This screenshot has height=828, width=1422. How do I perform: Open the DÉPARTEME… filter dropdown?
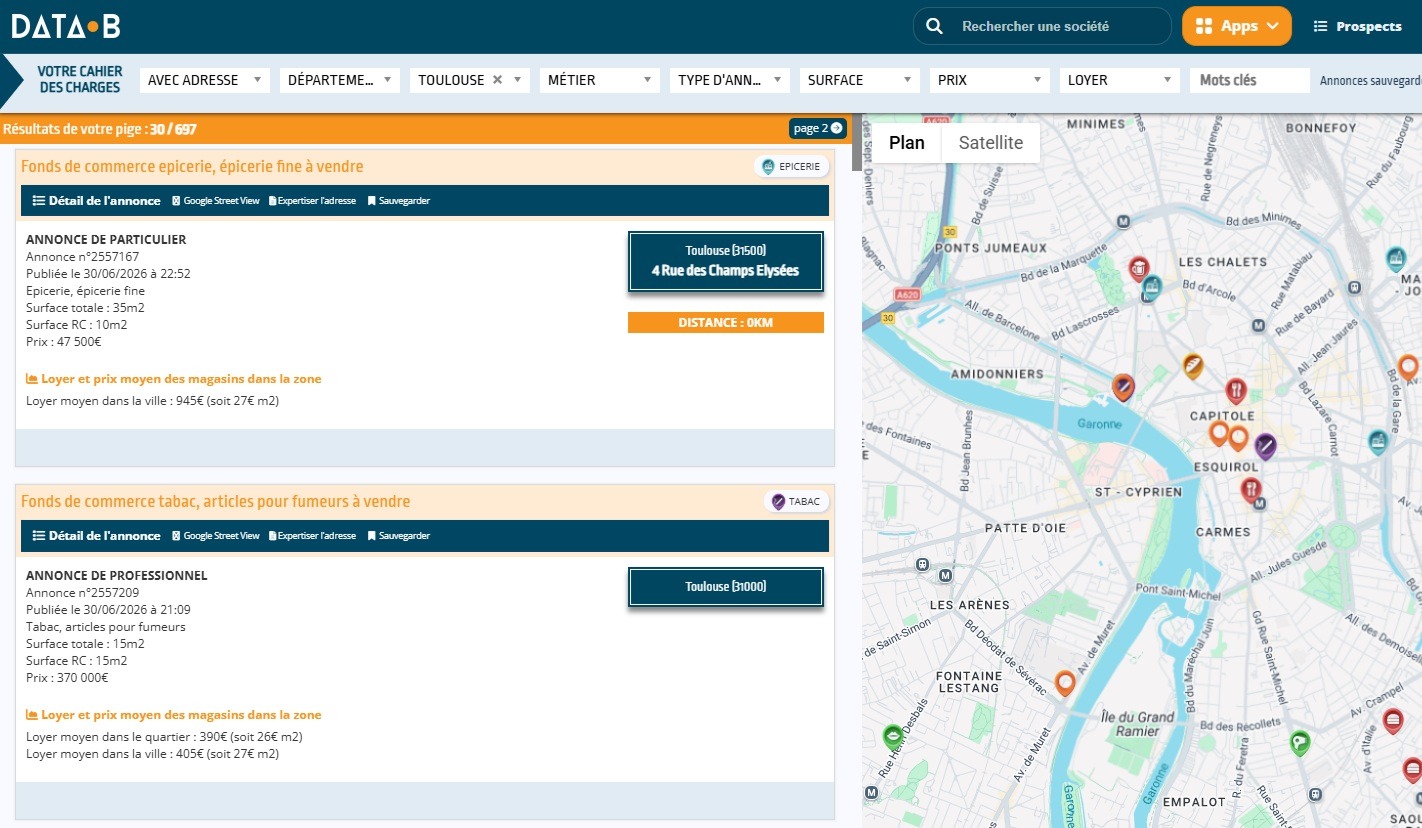tap(340, 80)
